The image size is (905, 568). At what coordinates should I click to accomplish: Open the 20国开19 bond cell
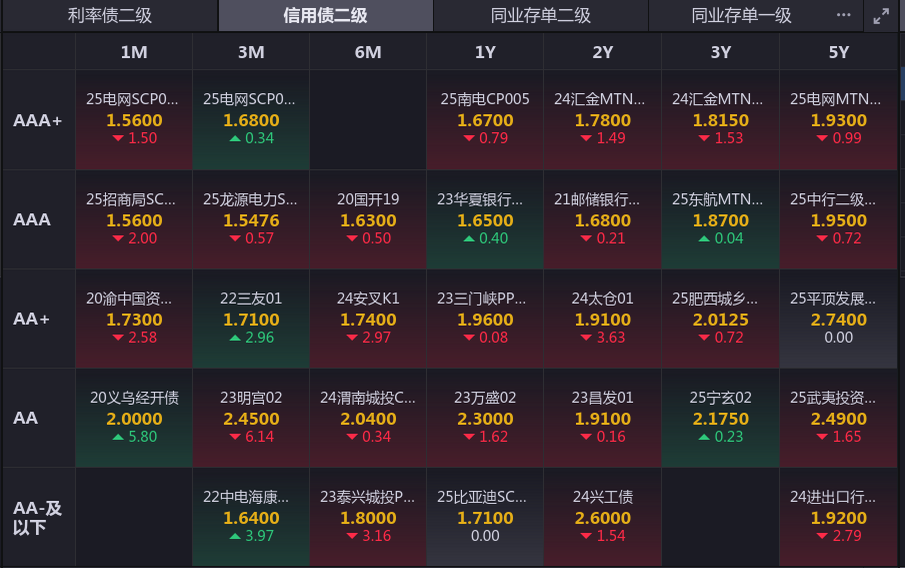368,219
